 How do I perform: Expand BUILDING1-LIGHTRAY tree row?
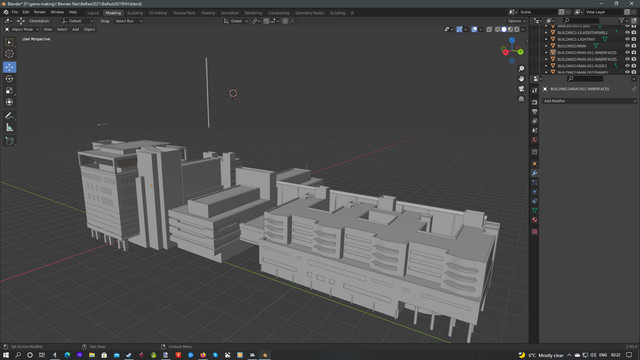coord(546,39)
